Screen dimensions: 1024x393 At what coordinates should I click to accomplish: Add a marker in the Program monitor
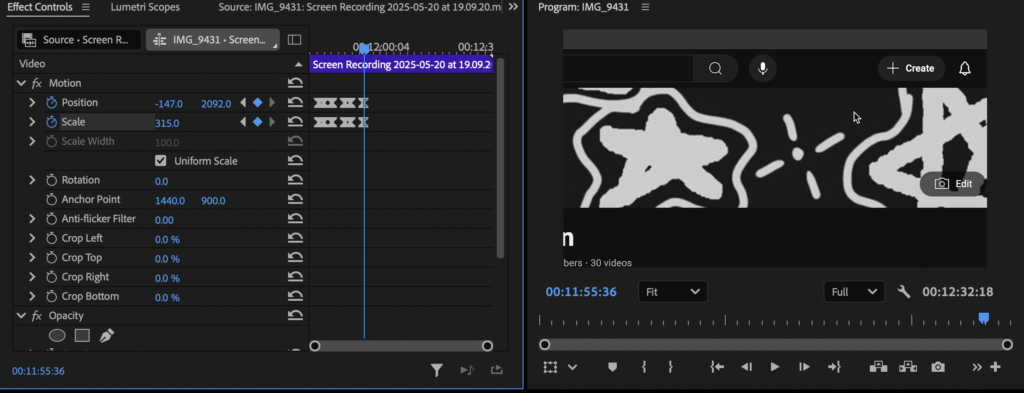tap(612, 367)
